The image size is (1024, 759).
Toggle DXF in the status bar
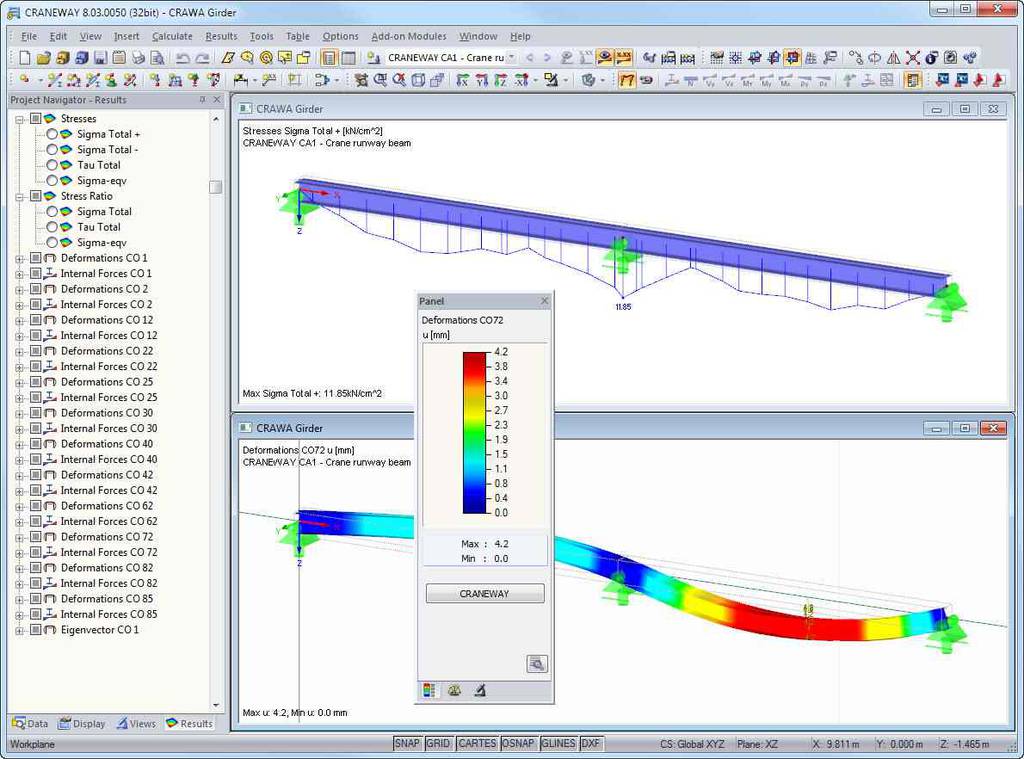click(590, 743)
